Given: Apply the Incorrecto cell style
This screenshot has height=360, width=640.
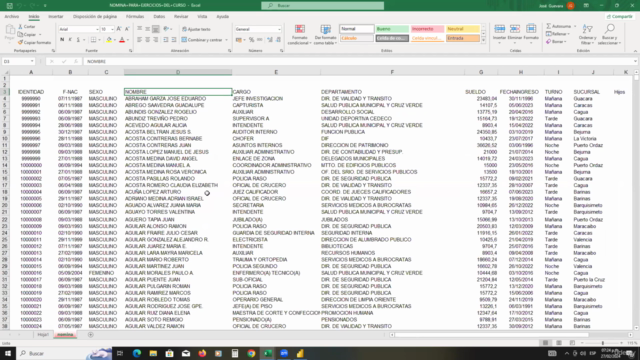Looking at the screenshot, I should coord(427,29).
